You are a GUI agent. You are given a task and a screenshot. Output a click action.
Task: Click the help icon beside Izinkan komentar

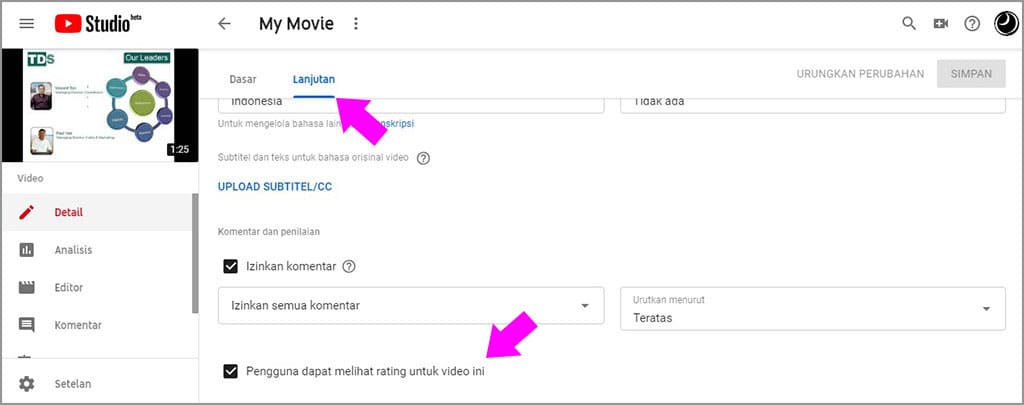349,266
